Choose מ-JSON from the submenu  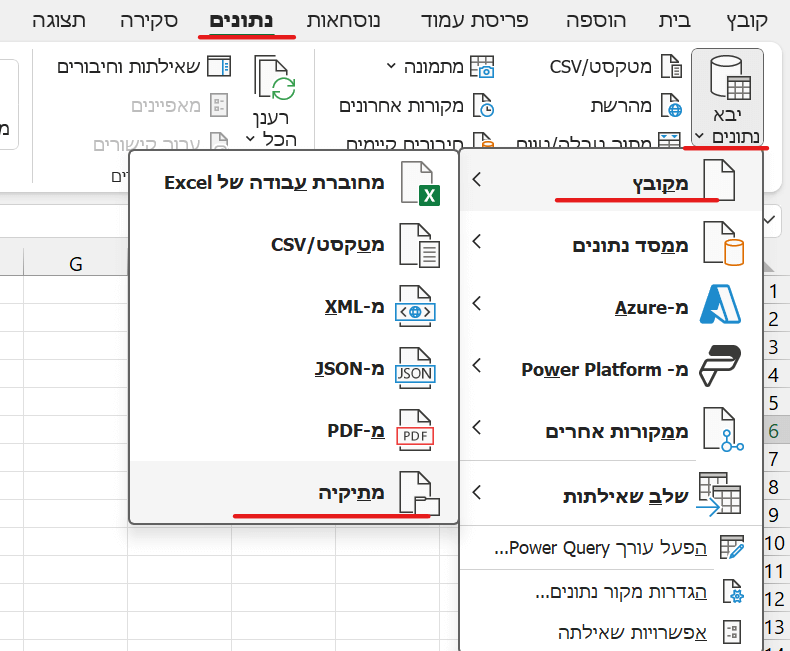(294, 368)
